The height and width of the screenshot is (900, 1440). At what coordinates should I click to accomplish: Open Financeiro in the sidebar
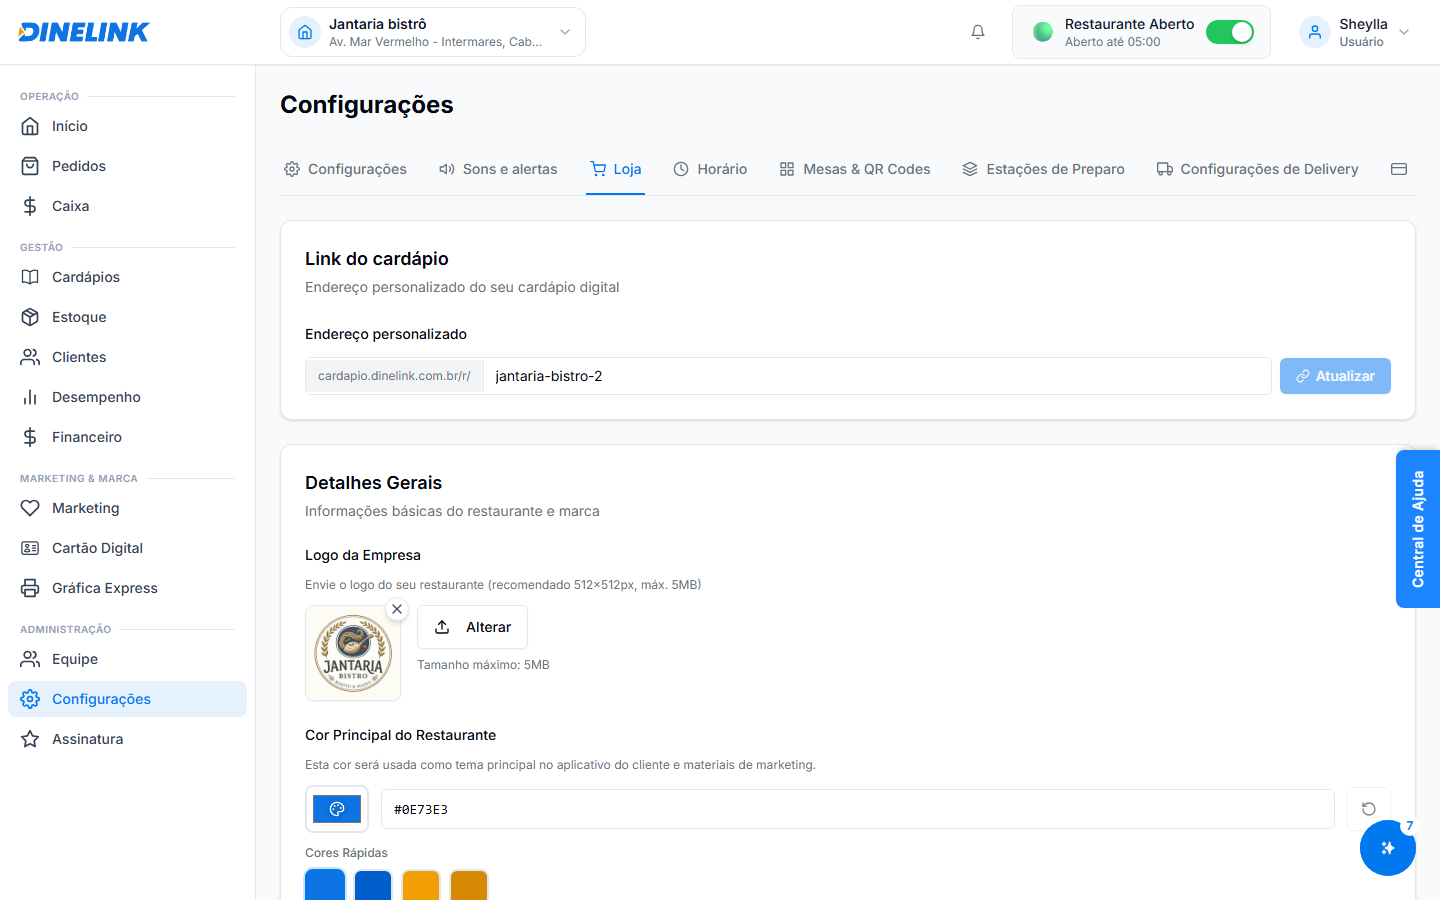tap(127, 437)
